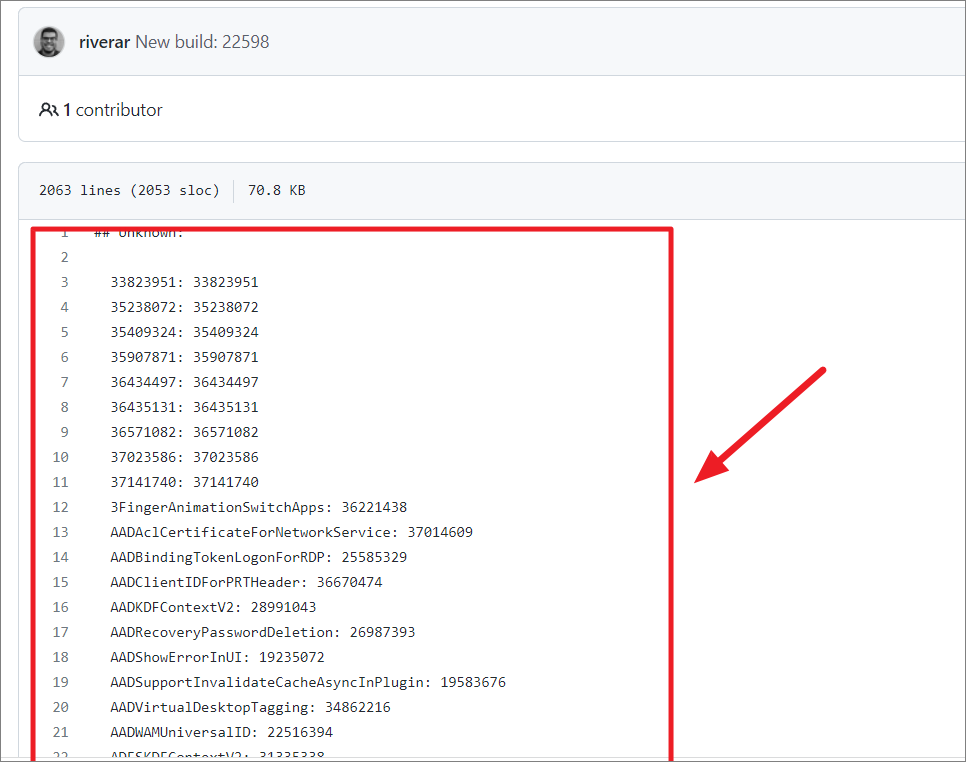Viewport: 966px width, 762px height.
Task: Select line 12 containing 3FingerAnimationSwitchApps
Action: 60,507
